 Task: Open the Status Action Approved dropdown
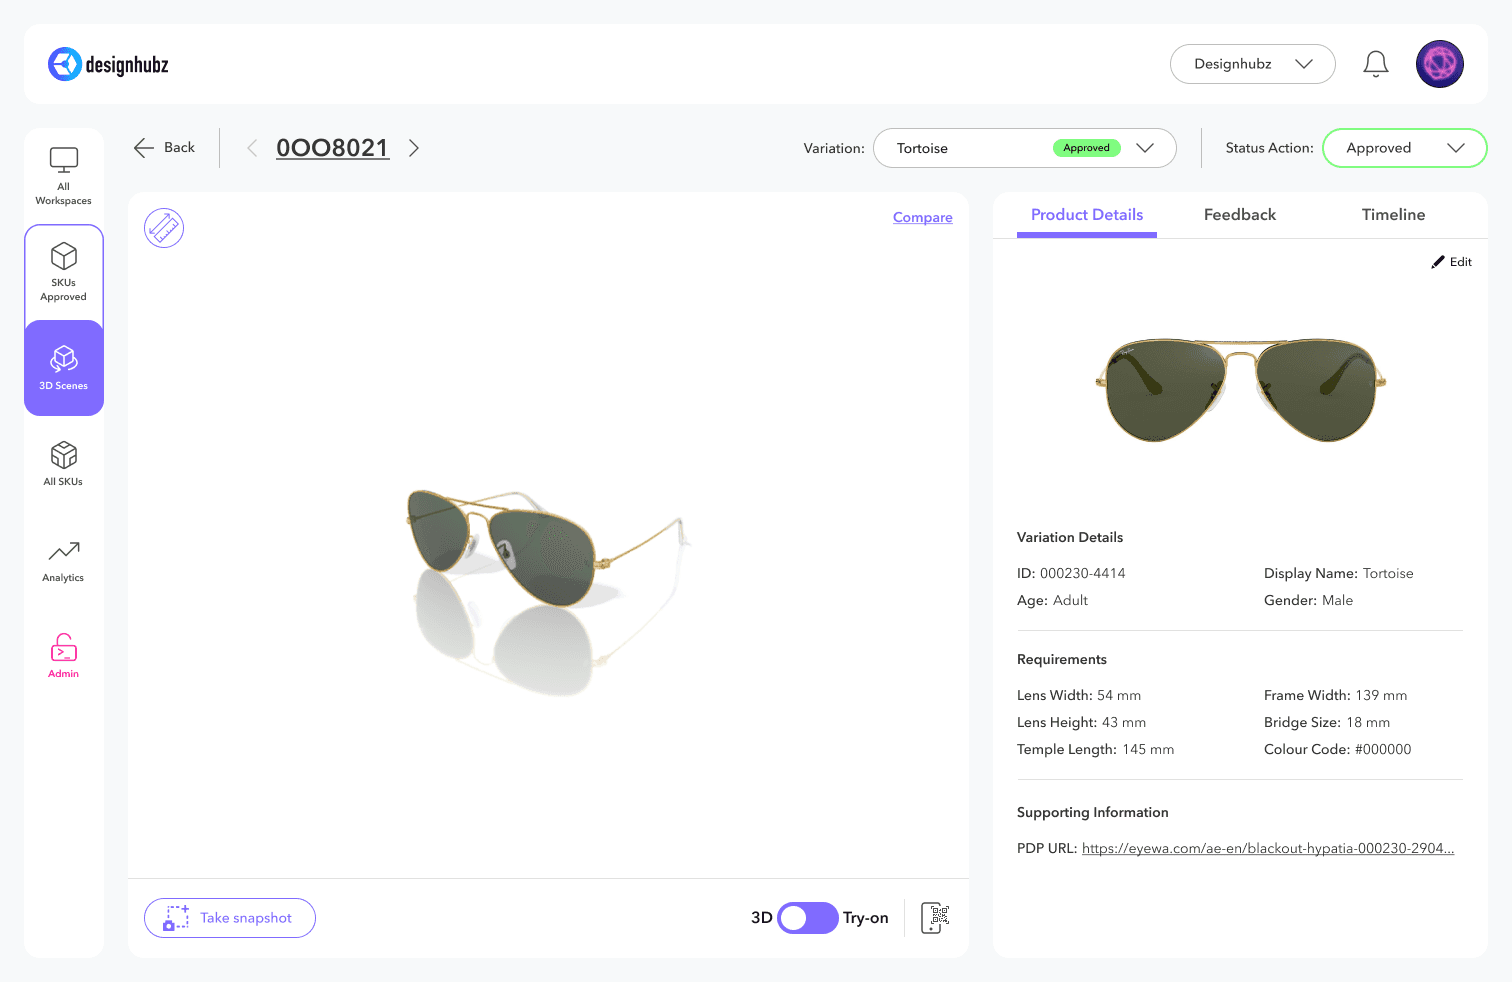point(1405,148)
